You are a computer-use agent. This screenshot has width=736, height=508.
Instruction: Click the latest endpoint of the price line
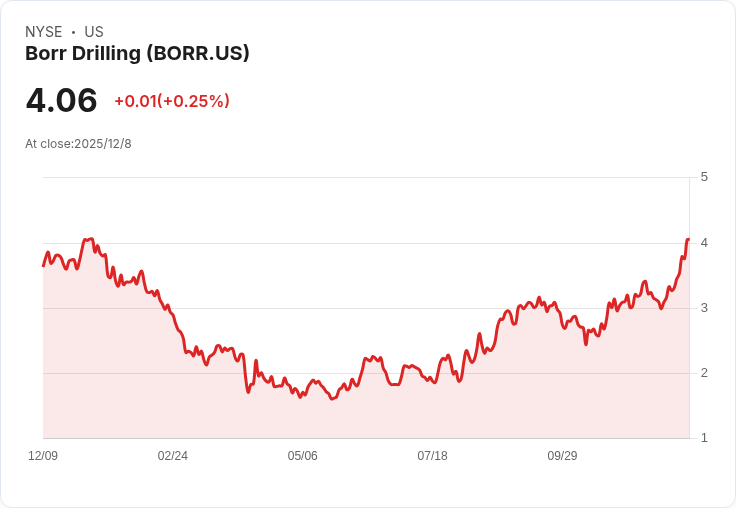[688, 240]
